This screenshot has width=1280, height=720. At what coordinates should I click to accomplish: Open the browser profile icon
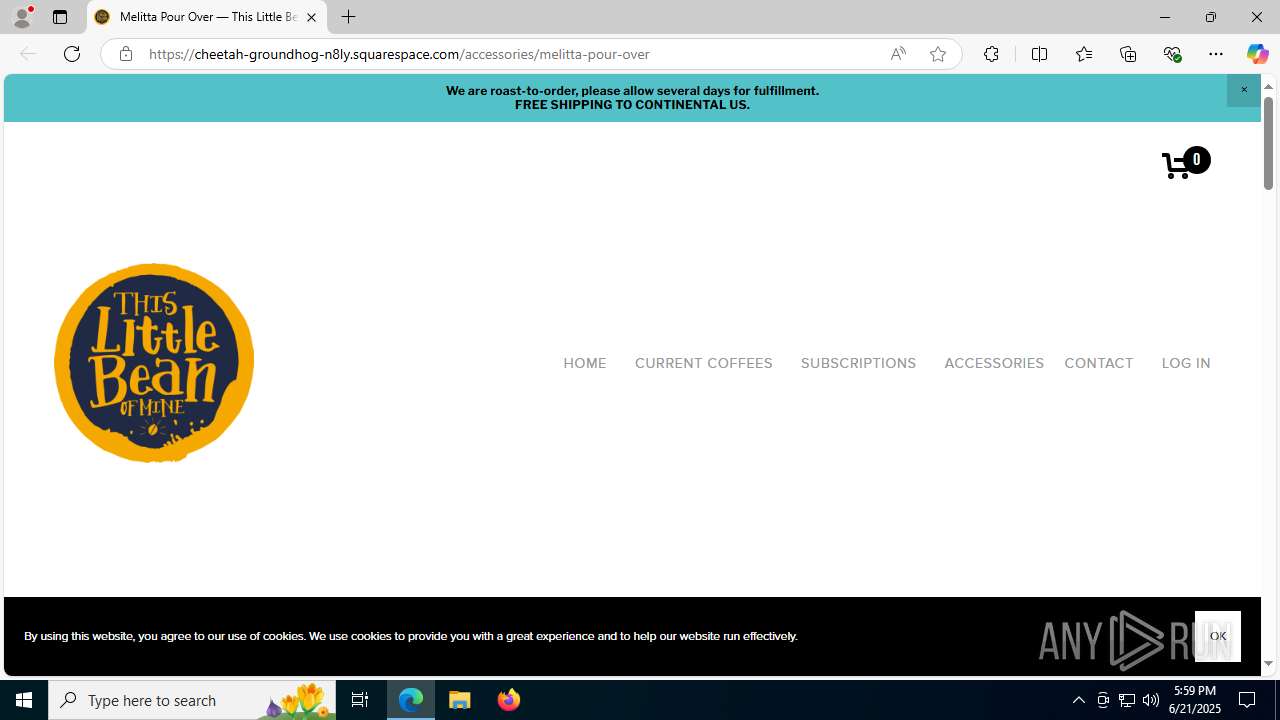(x=22, y=17)
